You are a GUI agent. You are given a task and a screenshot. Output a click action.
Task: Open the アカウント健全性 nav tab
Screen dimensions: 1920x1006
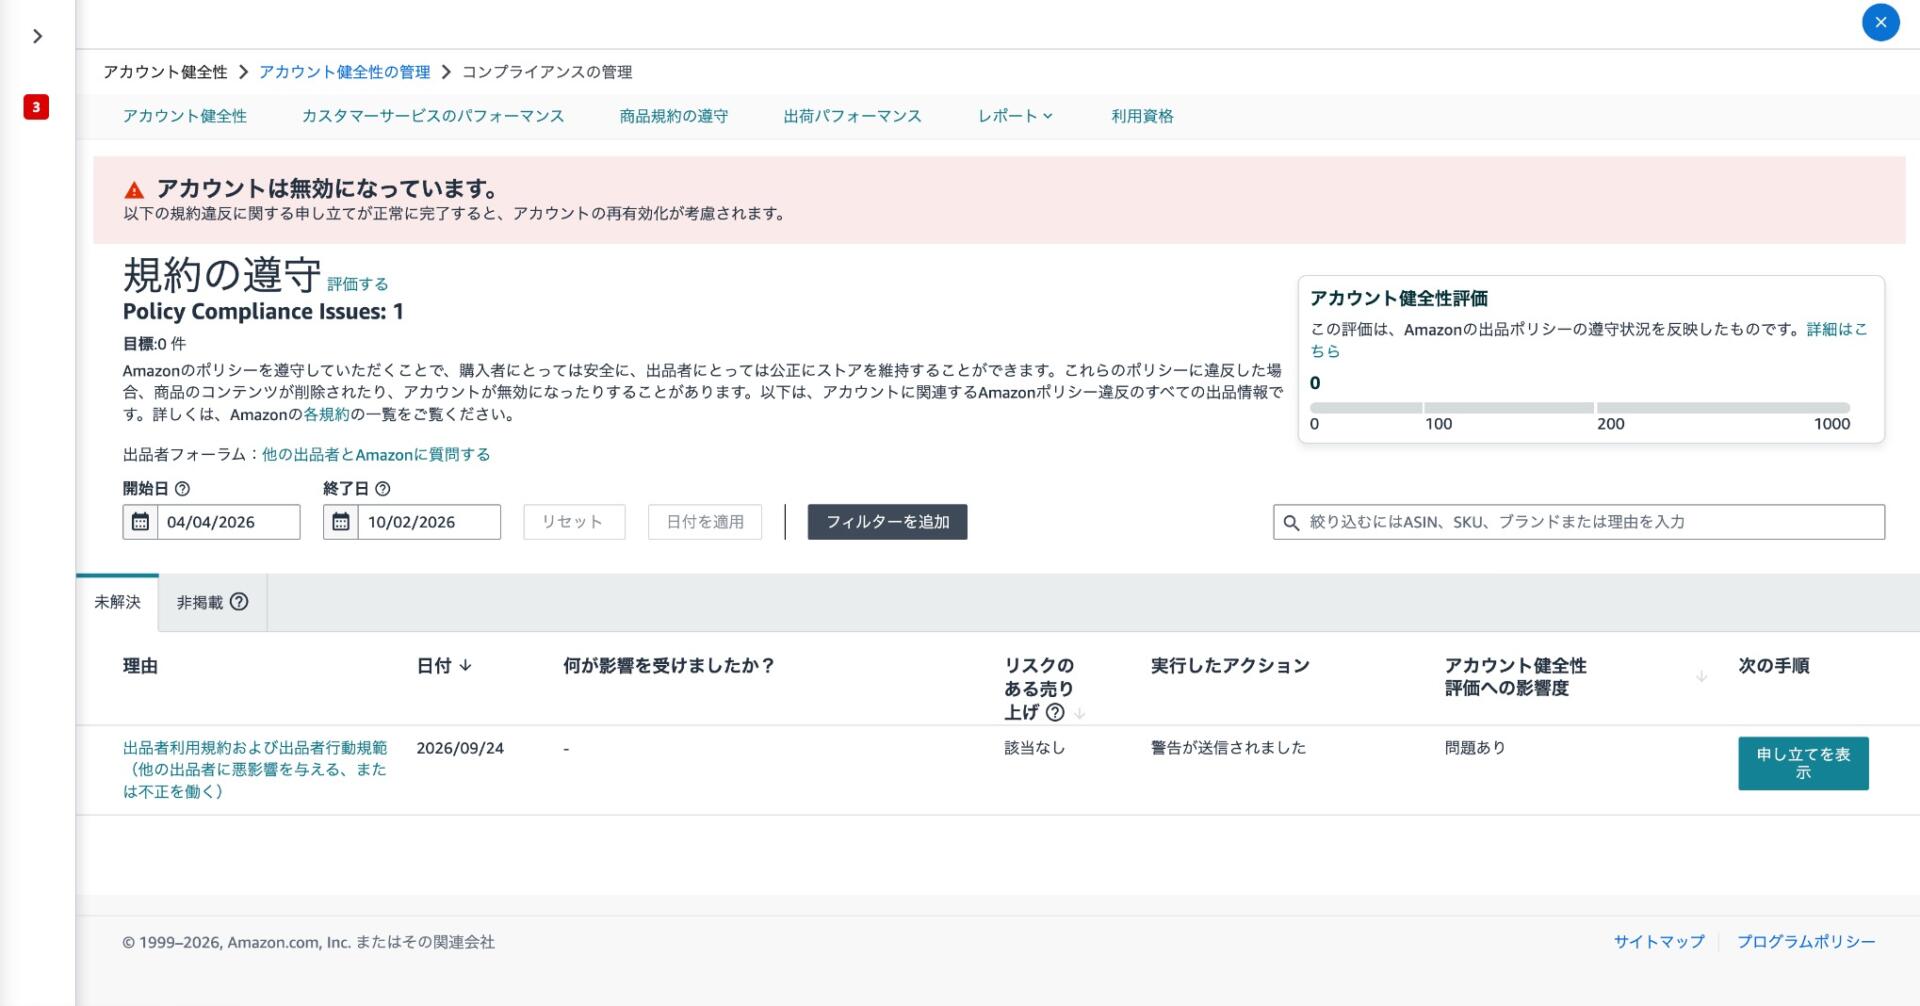click(x=185, y=116)
